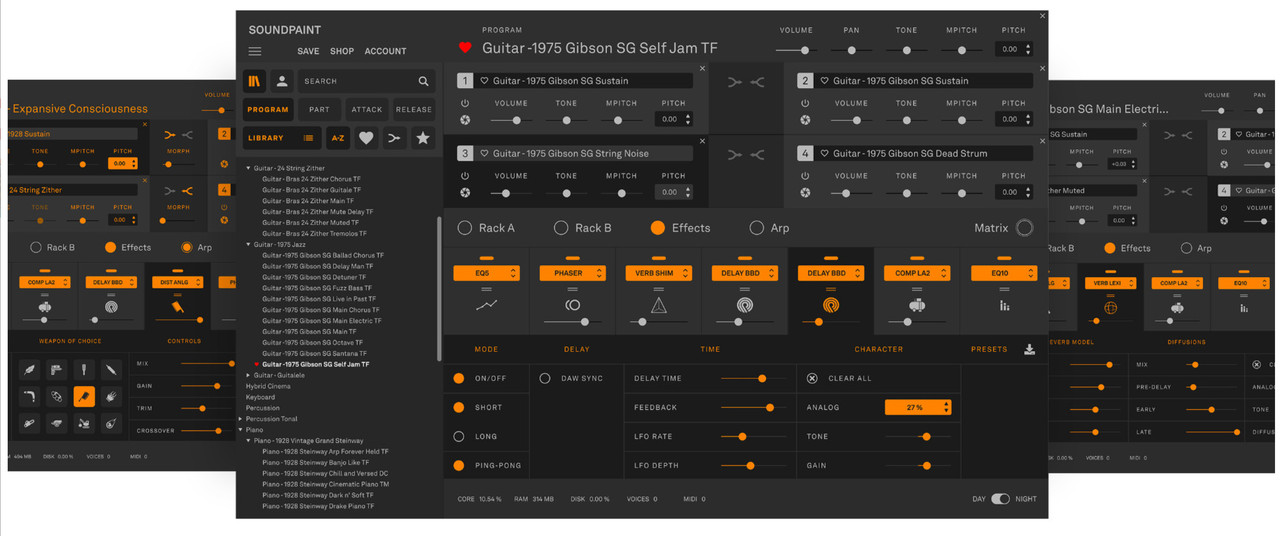The width and height of the screenshot is (1280, 536).
Task: Open the COMP LA2 effect dropdown
Action: pos(918,273)
